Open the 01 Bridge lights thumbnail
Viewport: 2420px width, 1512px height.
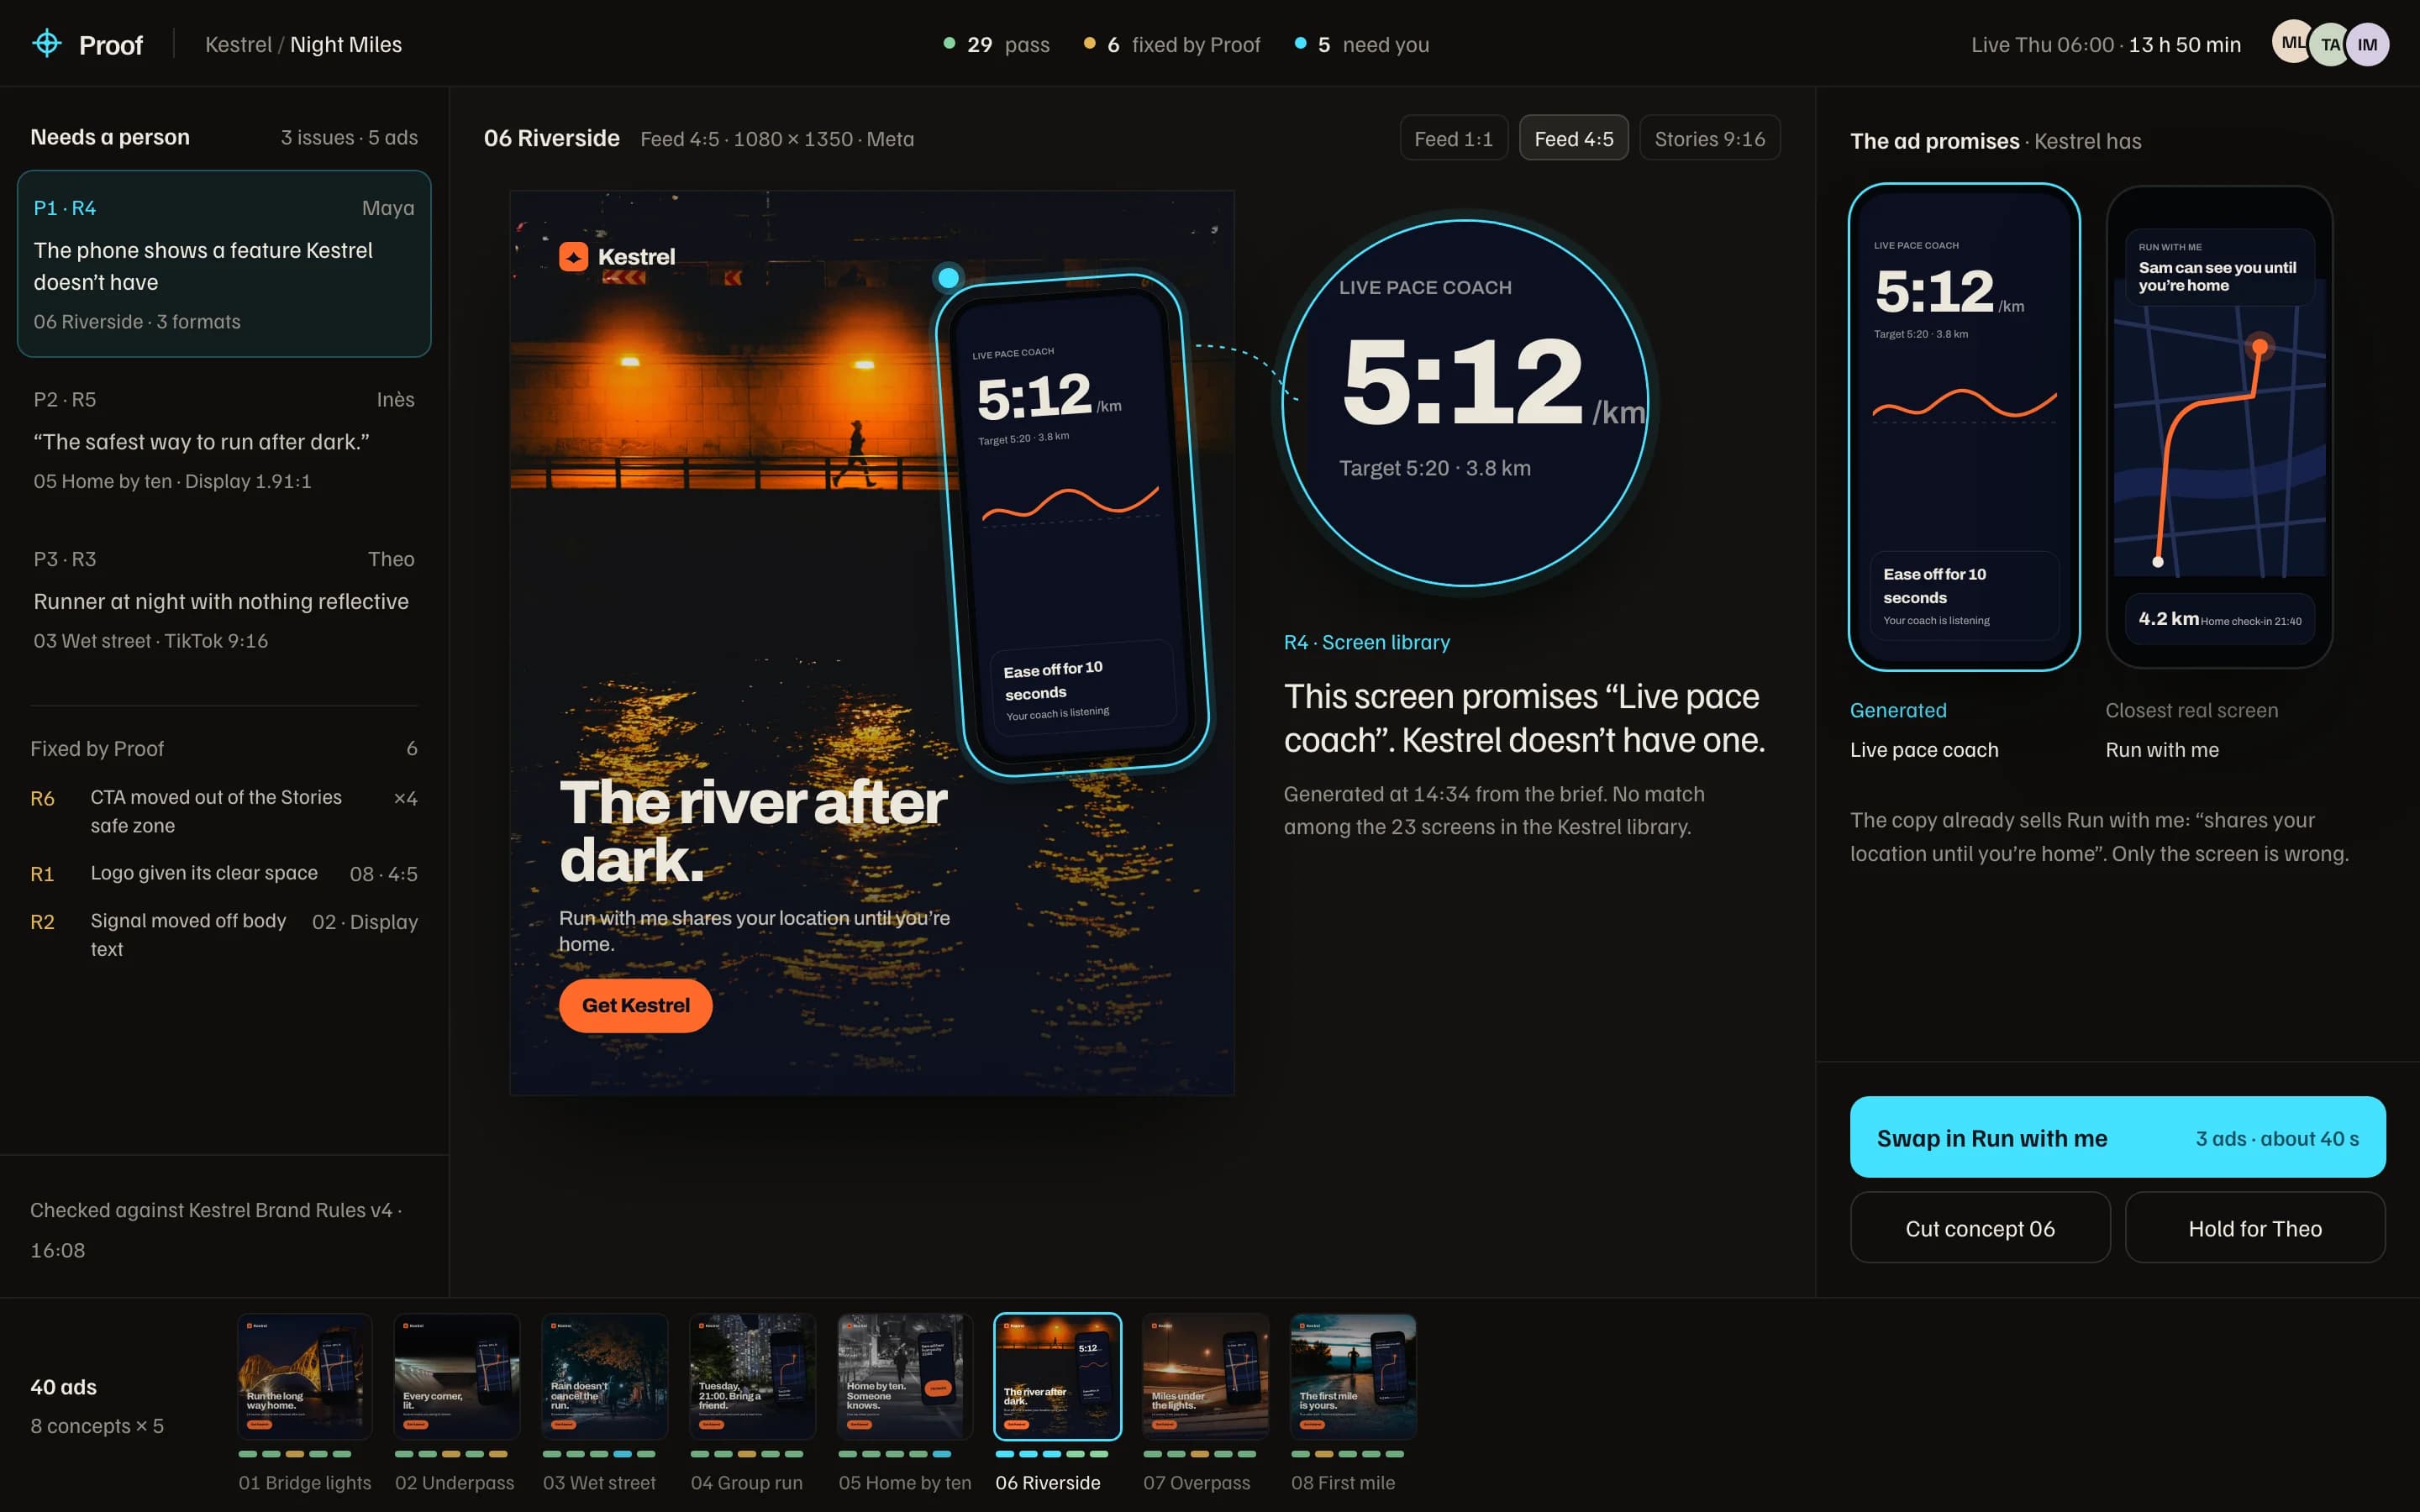pyautogui.click(x=304, y=1376)
